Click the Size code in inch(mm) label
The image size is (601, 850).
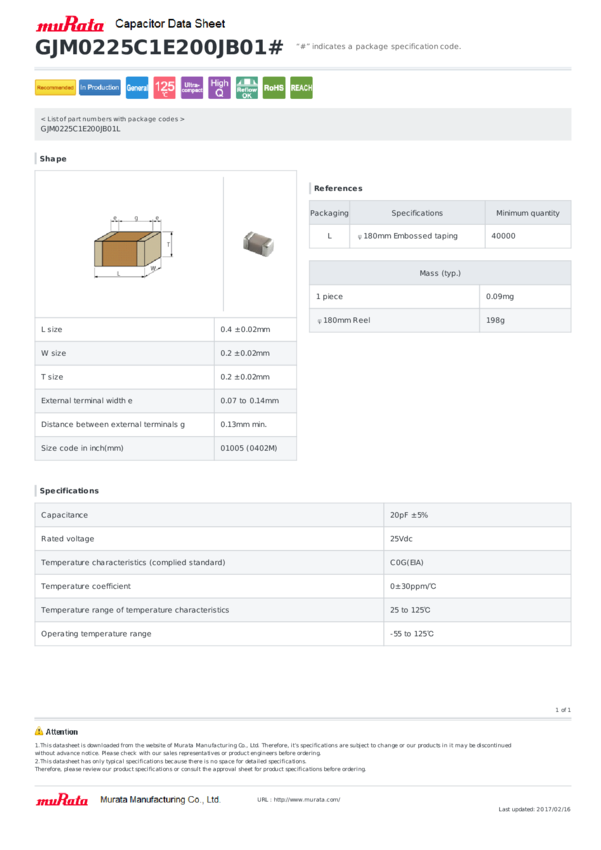(82, 448)
